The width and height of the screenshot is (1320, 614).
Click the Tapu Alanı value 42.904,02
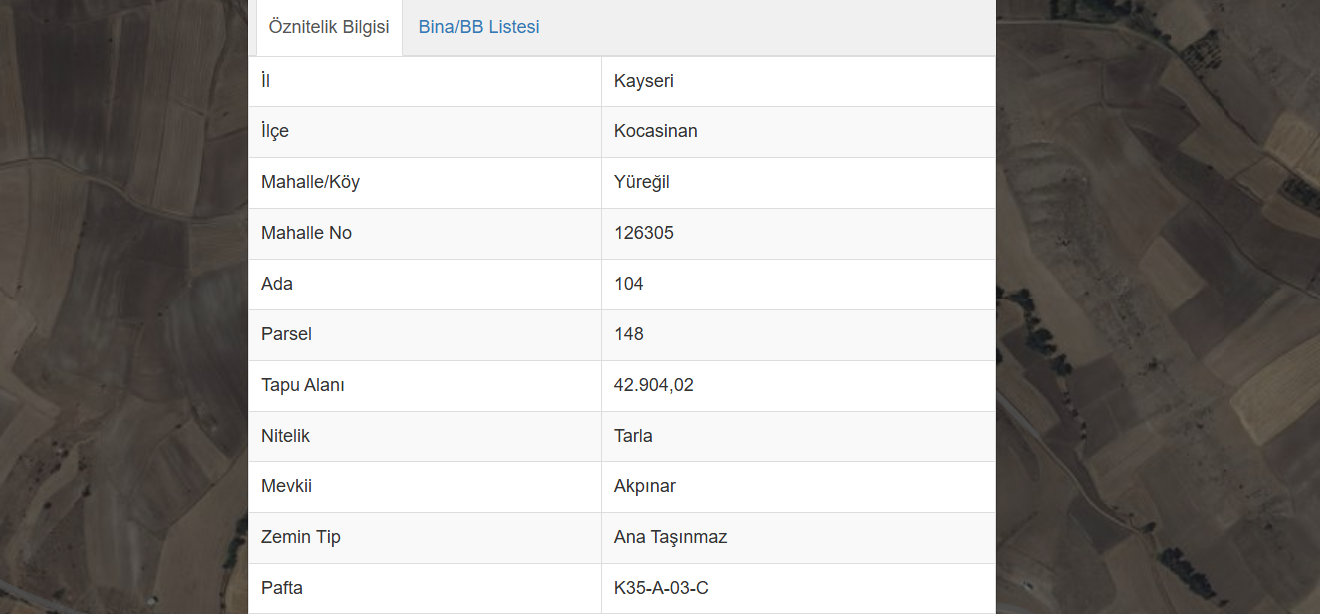[x=654, y=385]
